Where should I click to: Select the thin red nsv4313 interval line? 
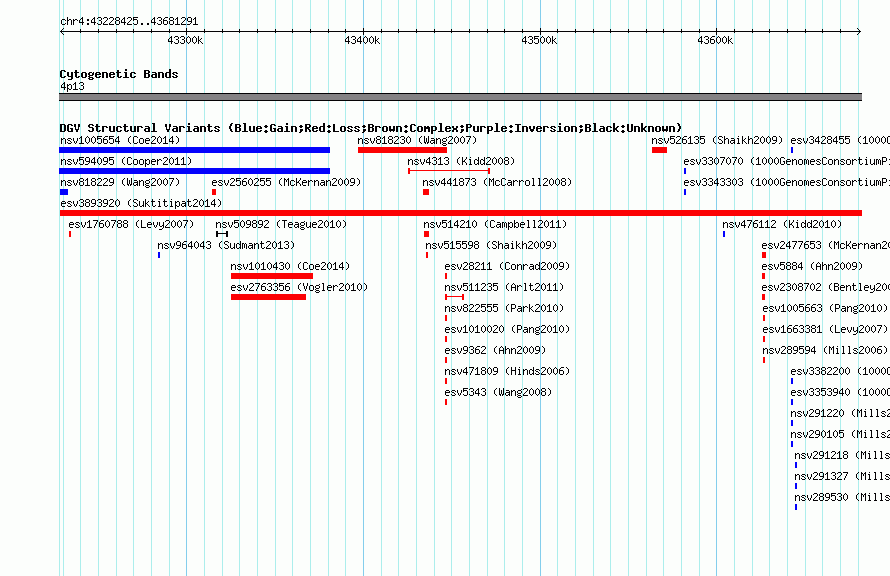point(449,171)
